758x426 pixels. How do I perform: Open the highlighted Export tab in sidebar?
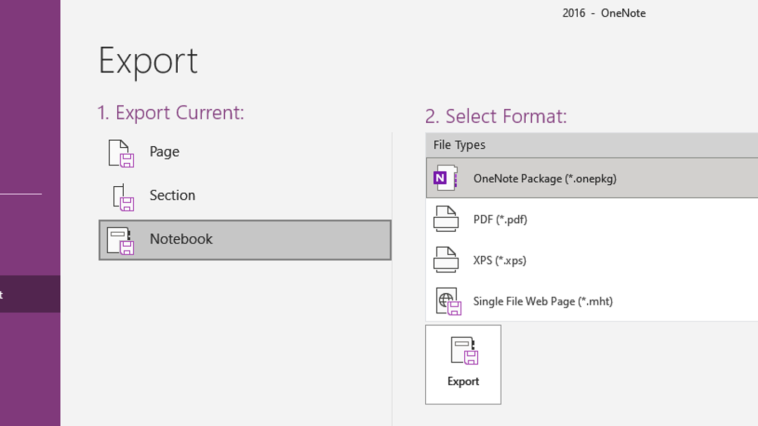[x=30, y=294]
